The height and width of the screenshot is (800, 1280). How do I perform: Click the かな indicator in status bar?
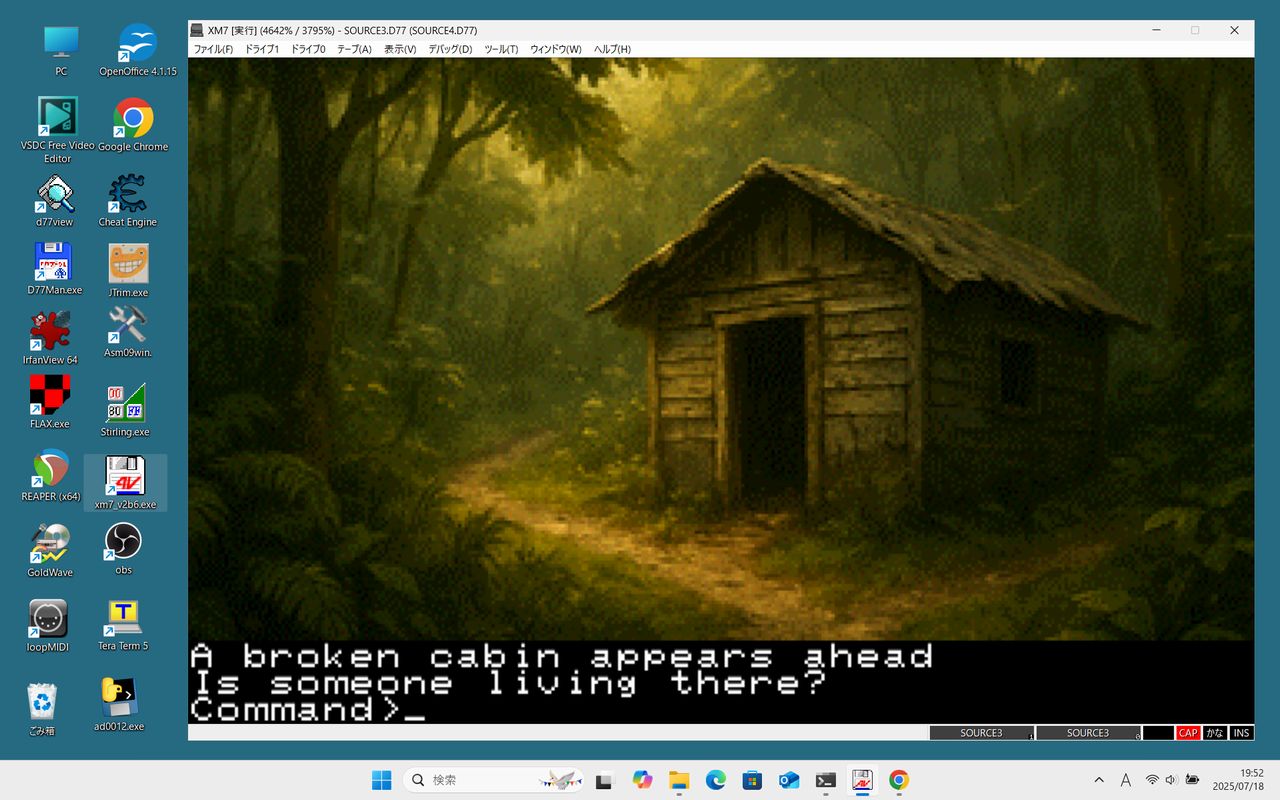[x=1215, y=733]
